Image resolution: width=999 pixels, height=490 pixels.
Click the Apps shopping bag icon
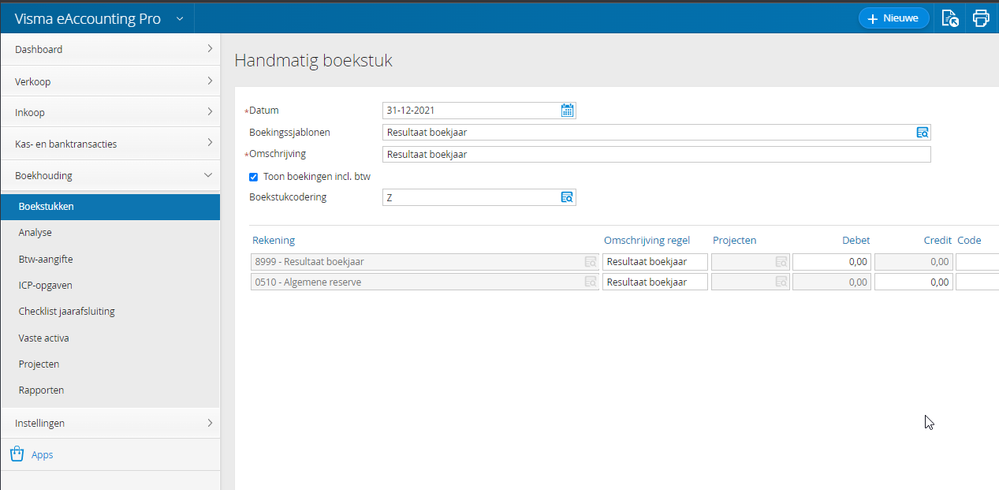point(17,454)
